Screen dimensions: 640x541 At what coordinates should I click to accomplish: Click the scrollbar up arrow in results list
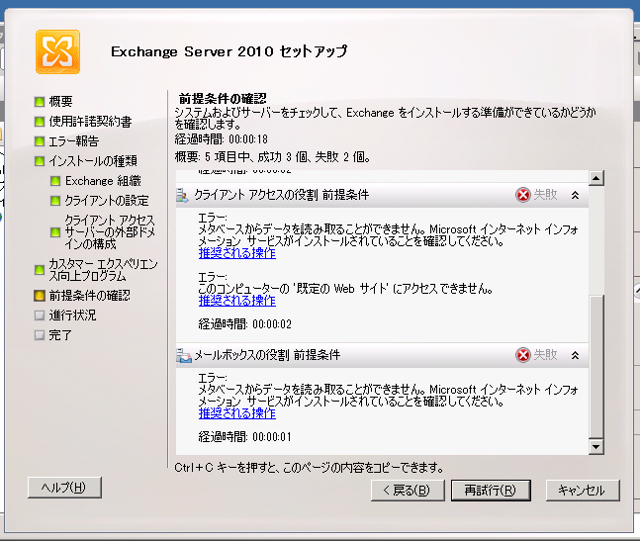(596, 178)
